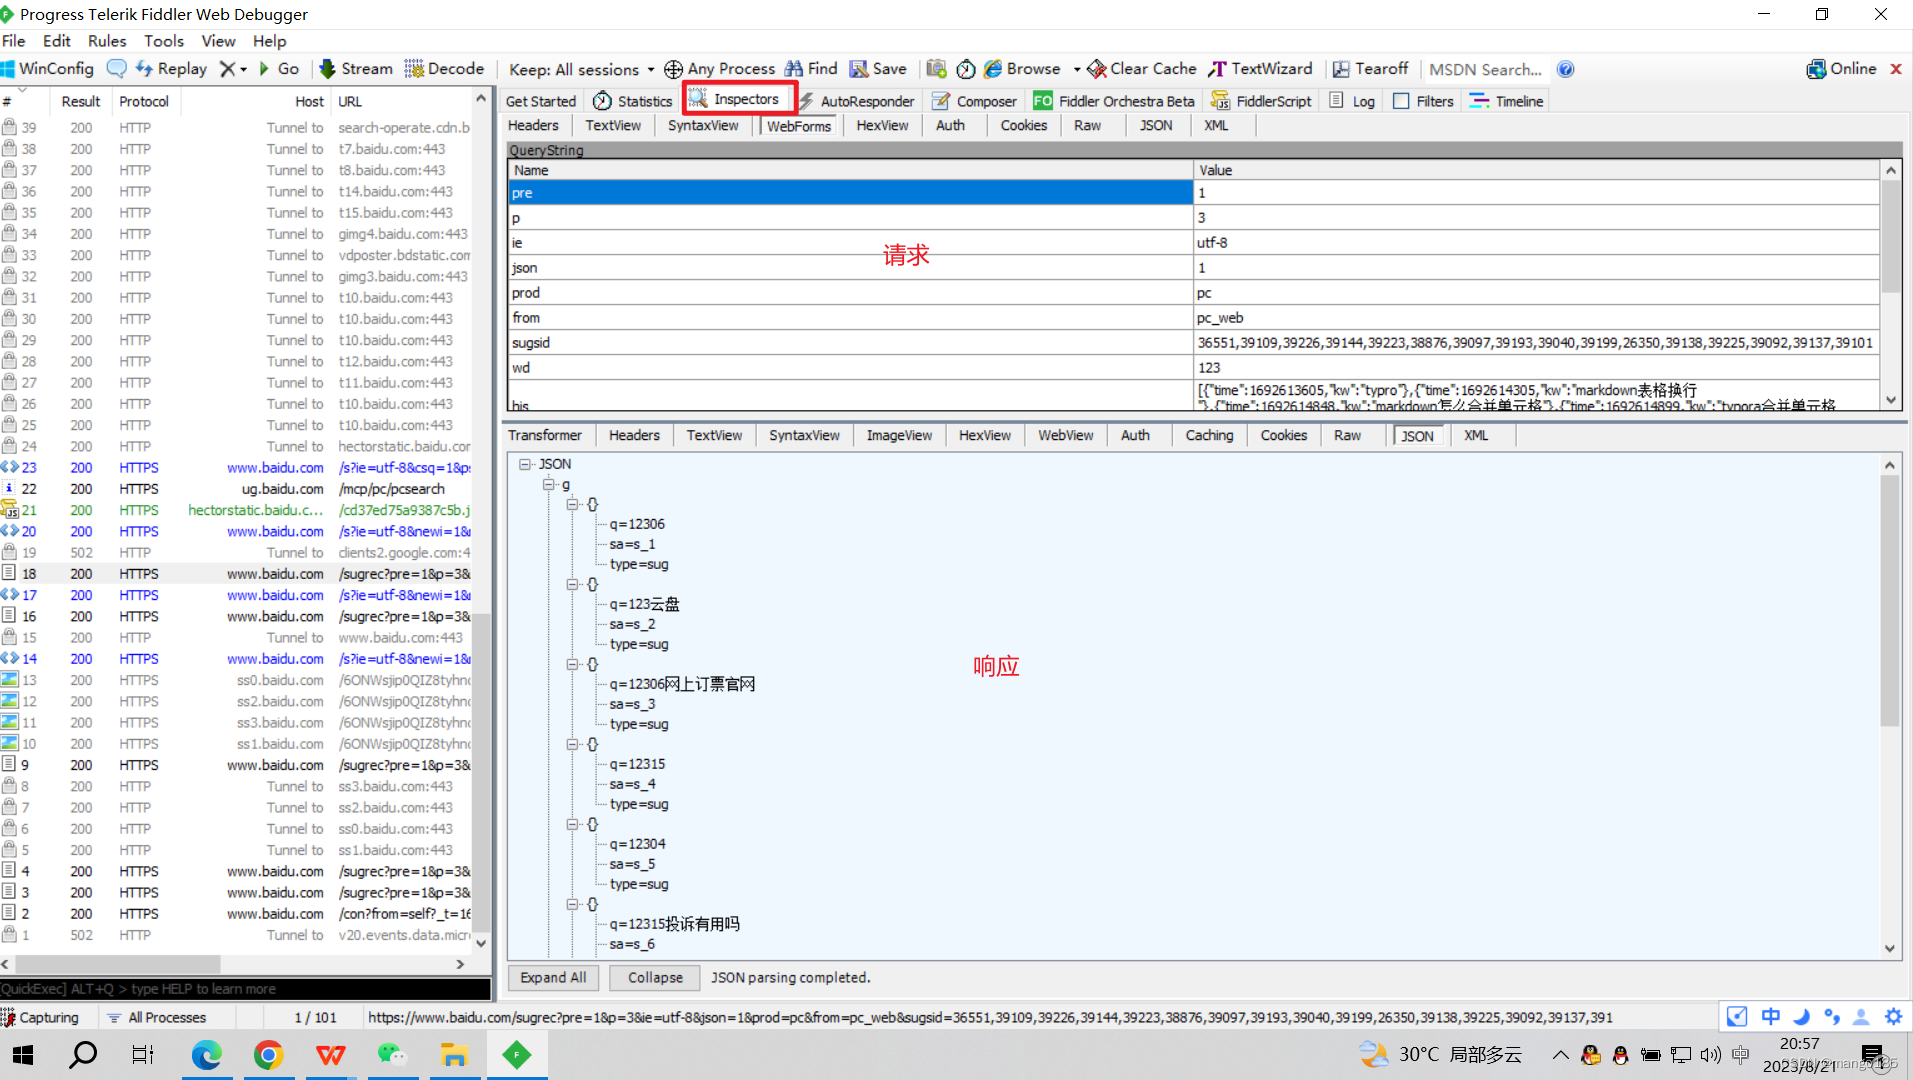The image size is (1913, 1080).
Task: Open the Keep: All sessions dropdown
Action: (x=581, y=69)
